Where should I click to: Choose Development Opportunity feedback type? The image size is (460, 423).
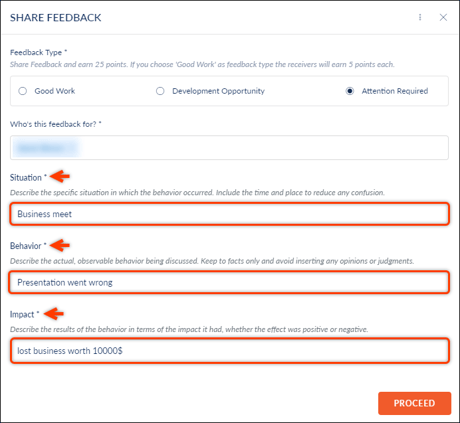160,91
